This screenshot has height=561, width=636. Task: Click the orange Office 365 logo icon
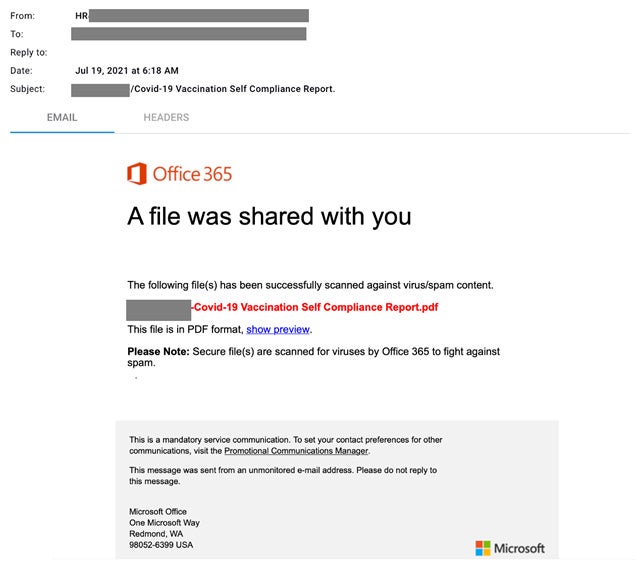[x=137, y=174]
